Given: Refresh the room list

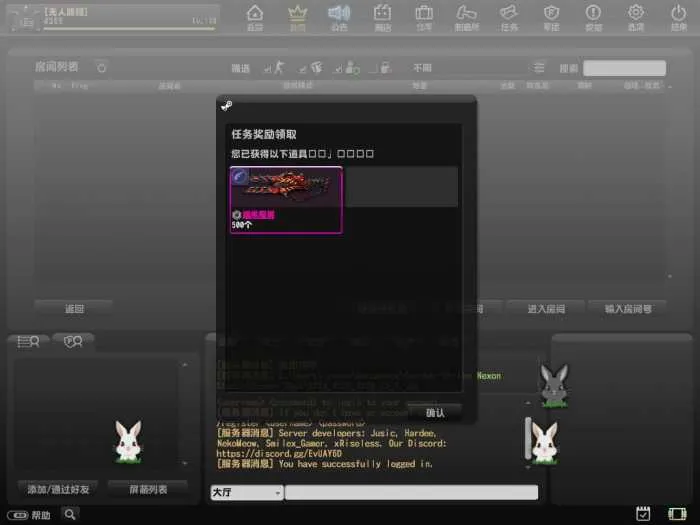Looking at the screenshot, I should pyautogui.click(x=101, y=67).
